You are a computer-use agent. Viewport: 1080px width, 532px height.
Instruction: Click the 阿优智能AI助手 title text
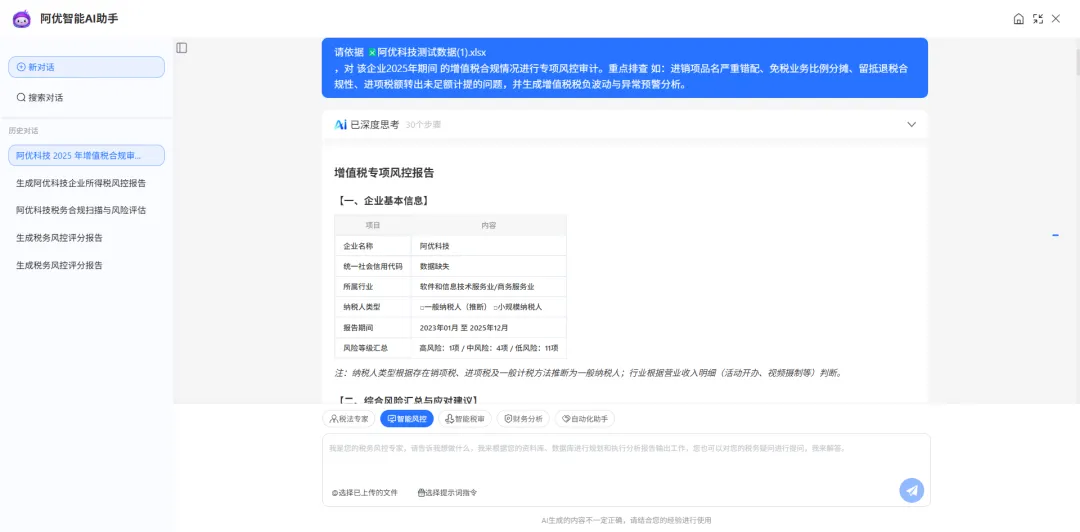tap(79, 19)
